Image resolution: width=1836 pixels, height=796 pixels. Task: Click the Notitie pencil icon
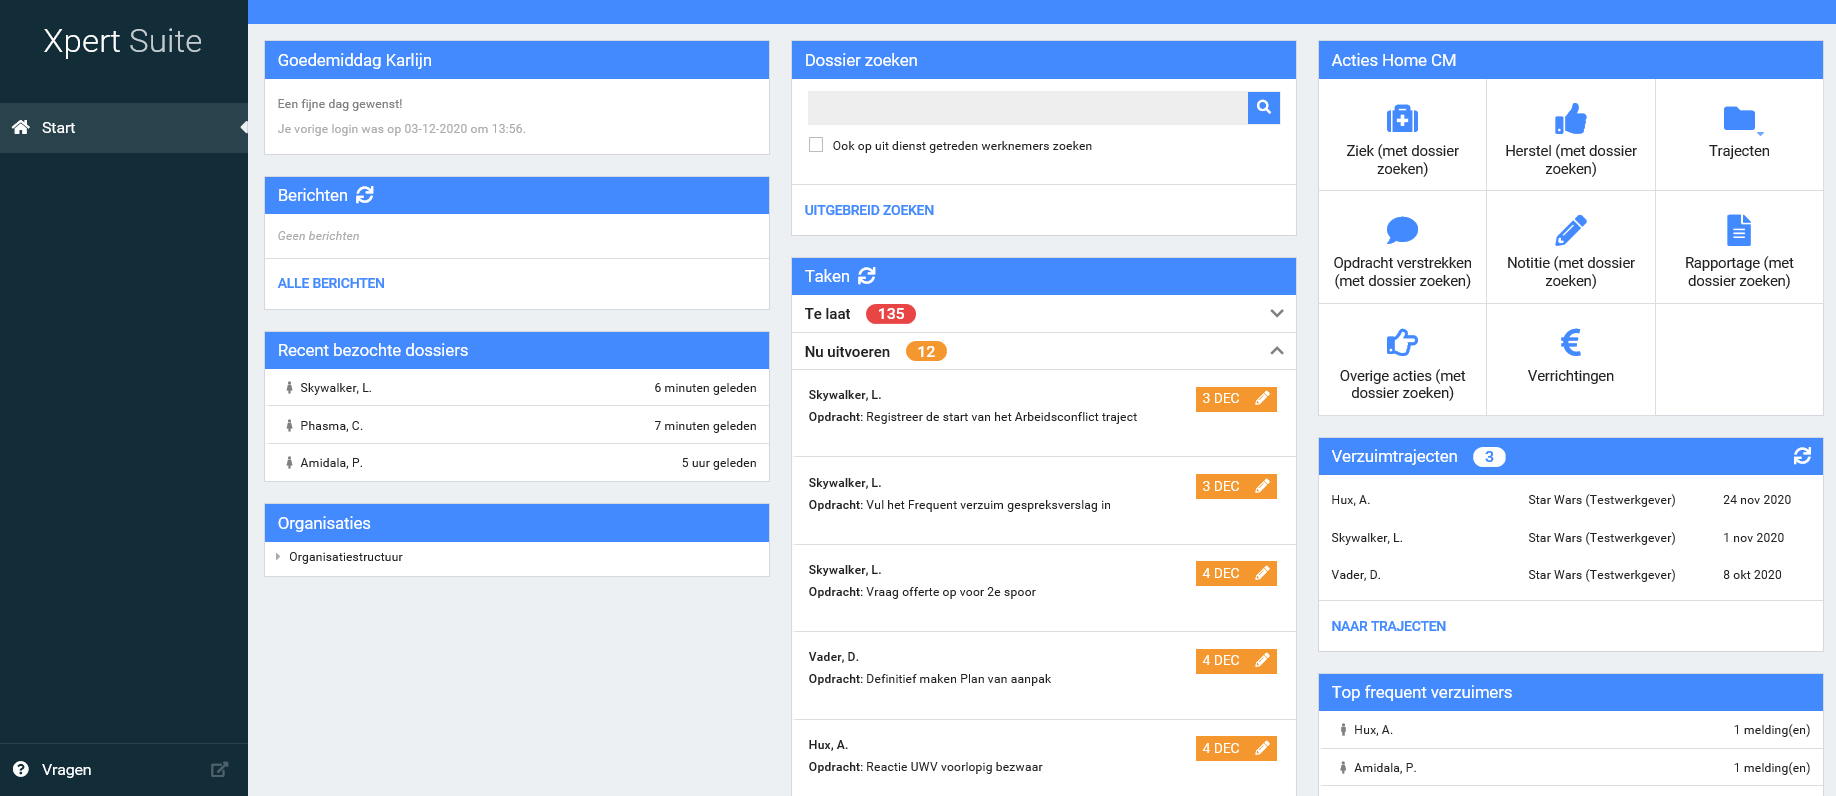pyautogui.click(x=1570, y=230)
